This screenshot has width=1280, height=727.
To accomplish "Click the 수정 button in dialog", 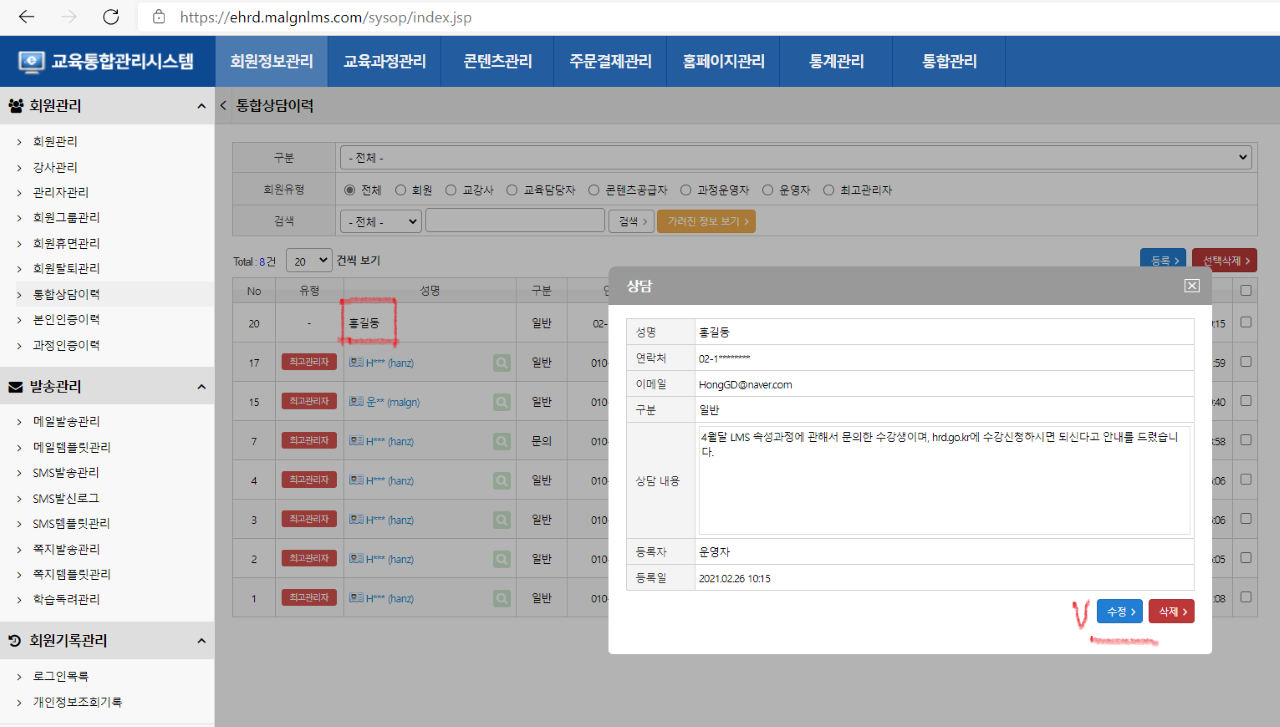I will pos(1119,611).
